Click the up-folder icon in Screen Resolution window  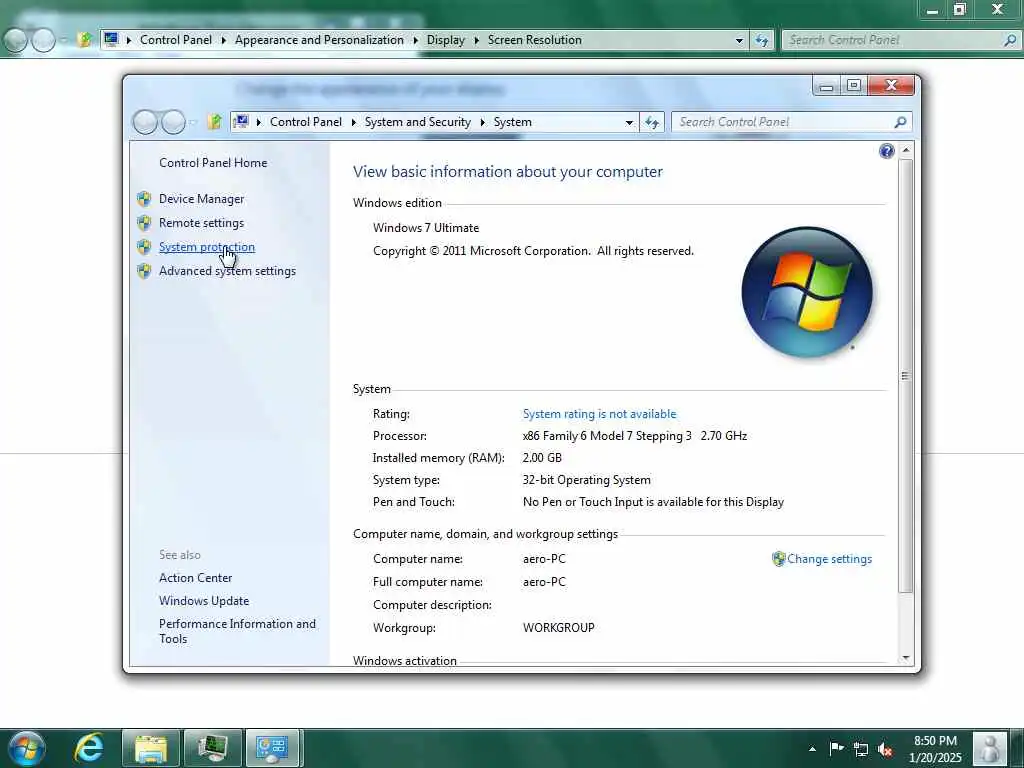point(84,40)
